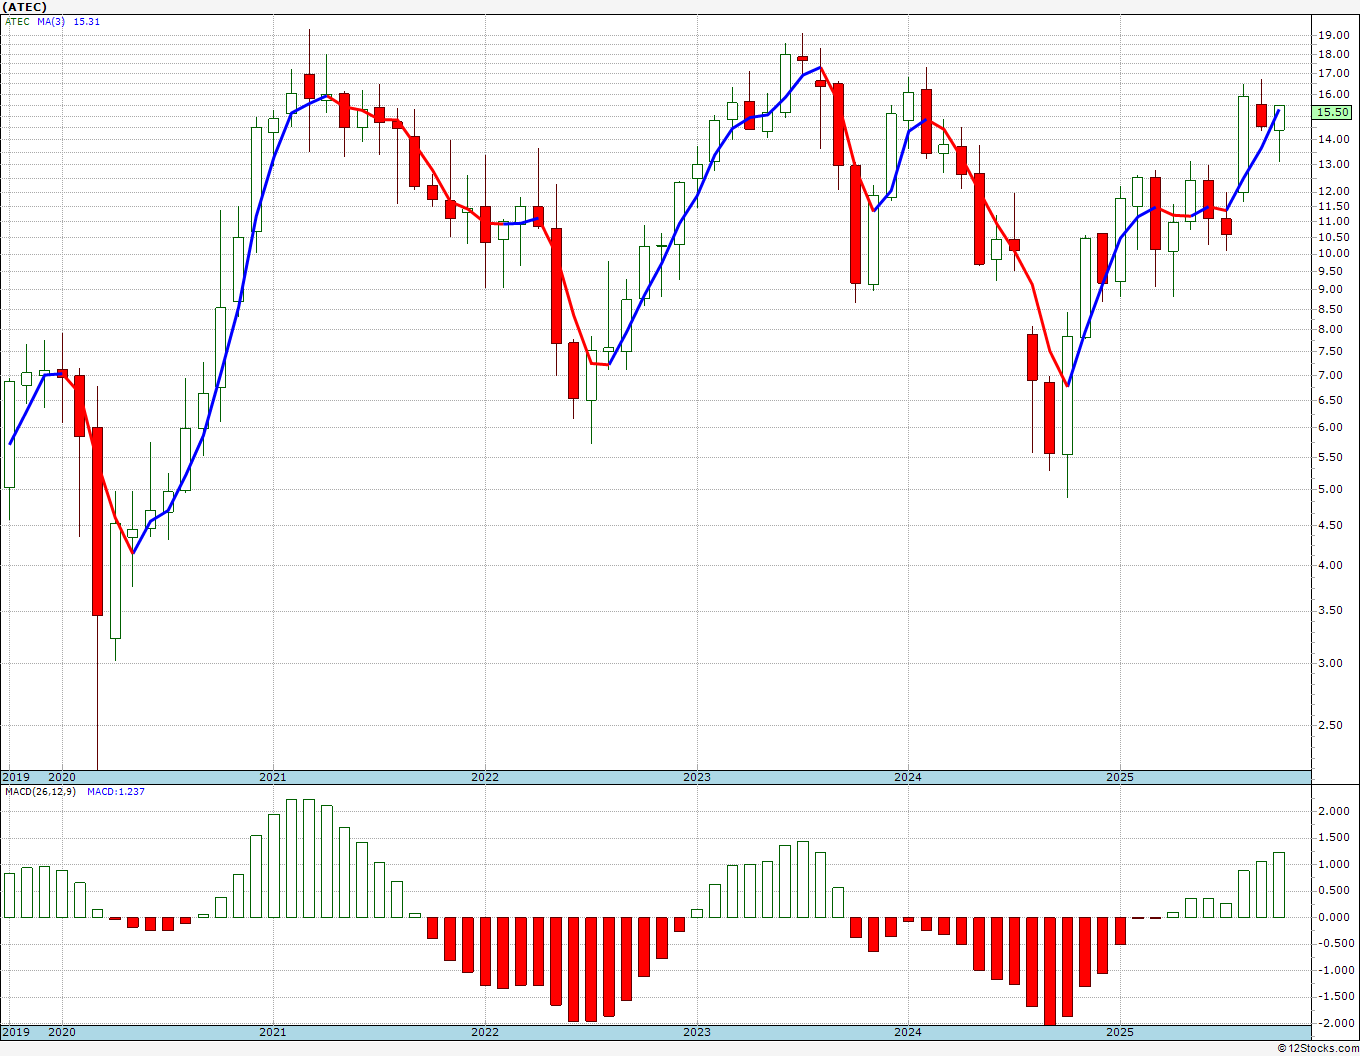Screen dimensions: 1360x1056
Task: Click the (ATEC) chart title
Action: (25, 7)
